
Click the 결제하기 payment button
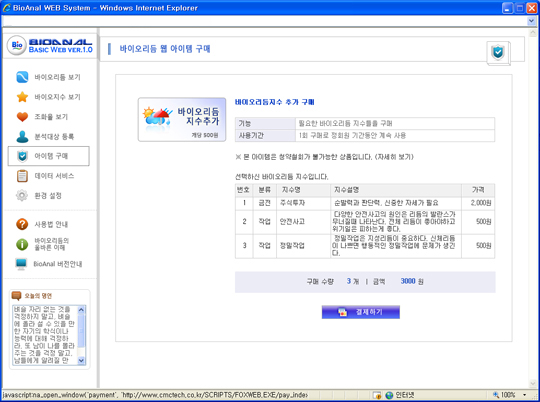pyautogui.click(x=361, y=312)
